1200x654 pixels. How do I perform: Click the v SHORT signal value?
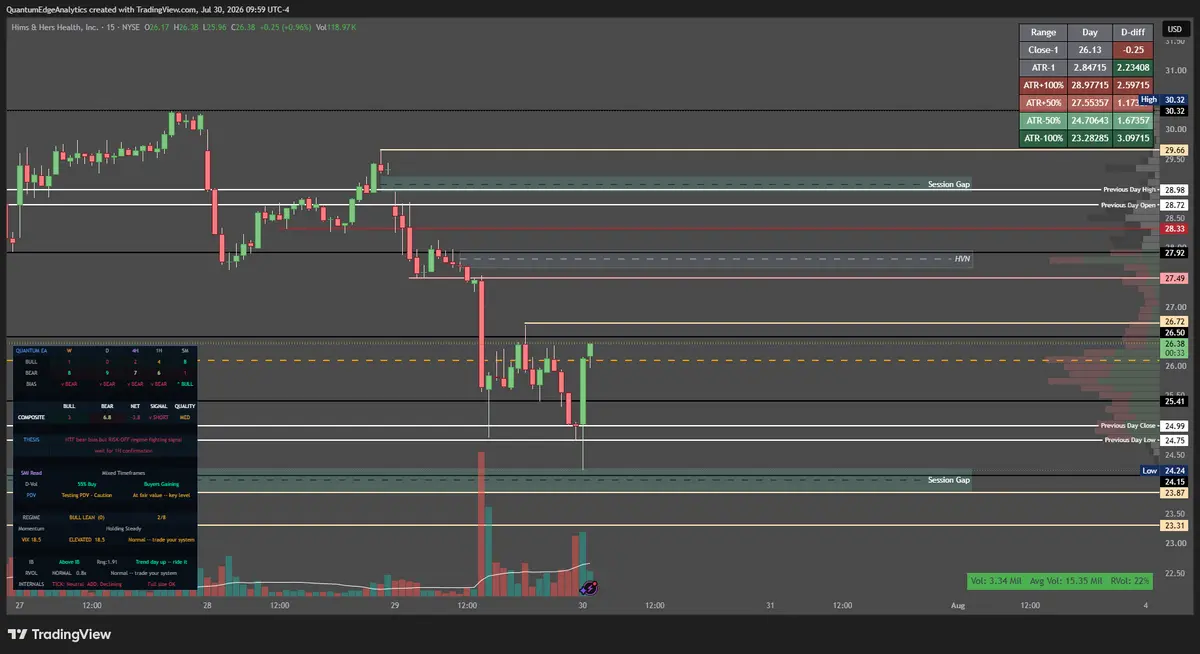tap(159, 417)
